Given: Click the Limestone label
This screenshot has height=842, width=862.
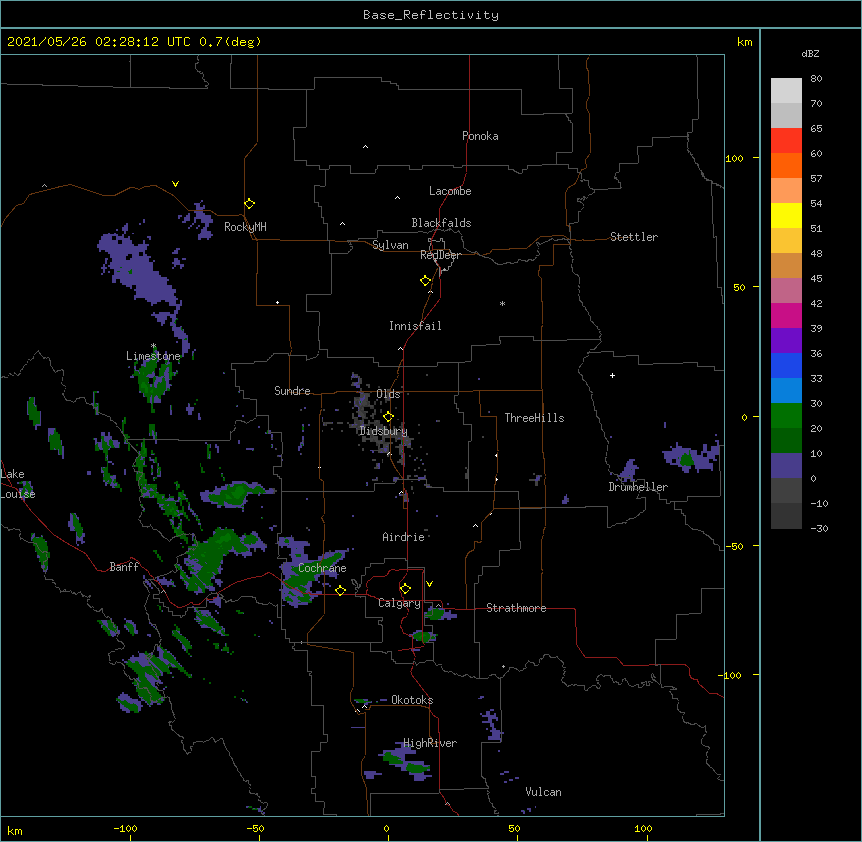Looking at the screenshot, I should point(153,356).
